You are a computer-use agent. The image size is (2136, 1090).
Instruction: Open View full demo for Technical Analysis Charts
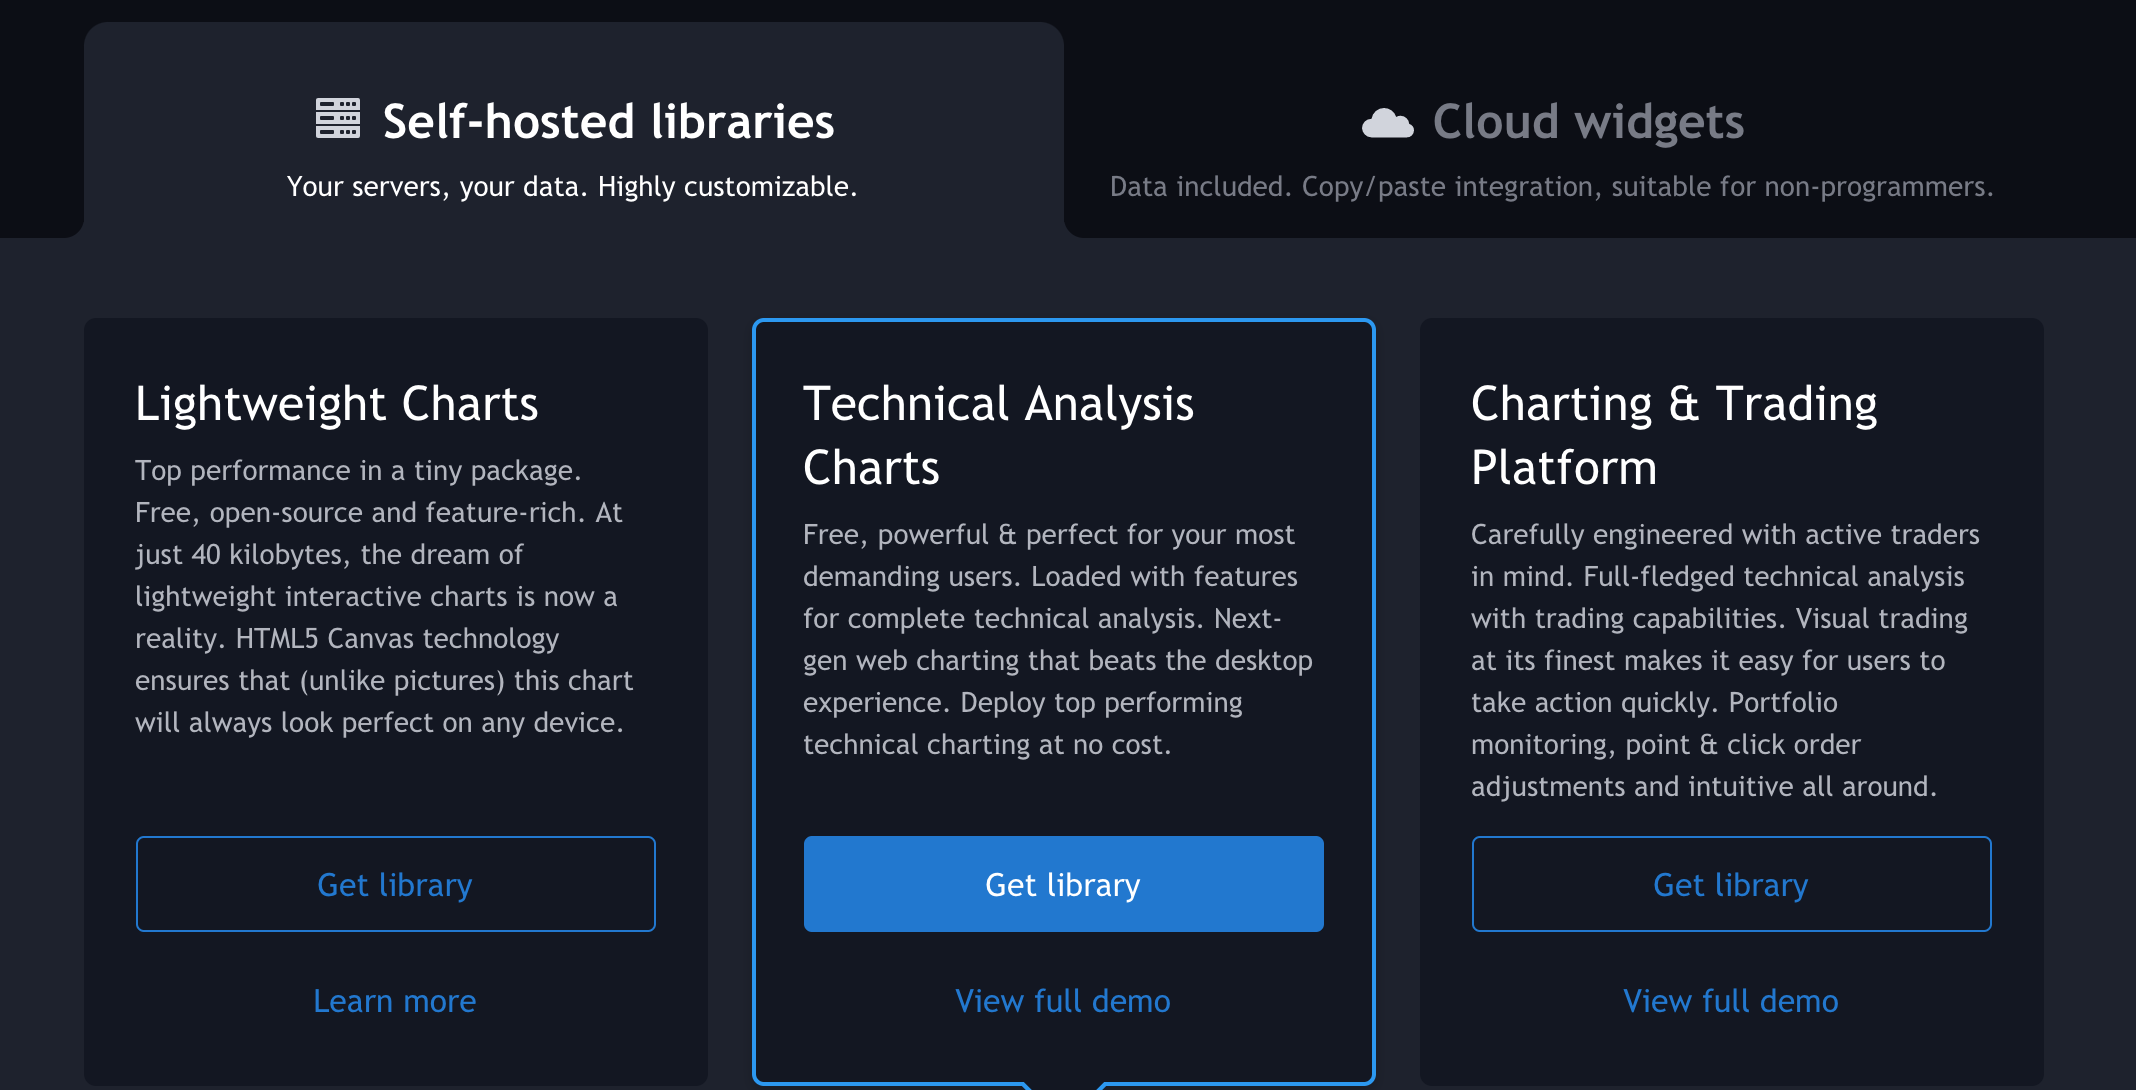pos(1063,1001)
